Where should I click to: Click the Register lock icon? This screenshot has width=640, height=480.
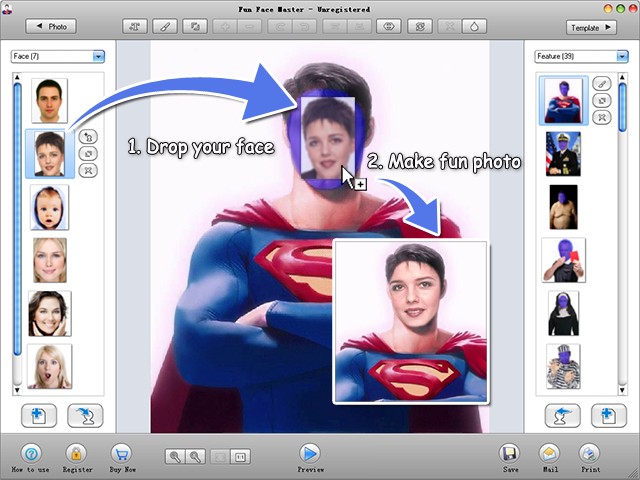click(x=77, y=453)
